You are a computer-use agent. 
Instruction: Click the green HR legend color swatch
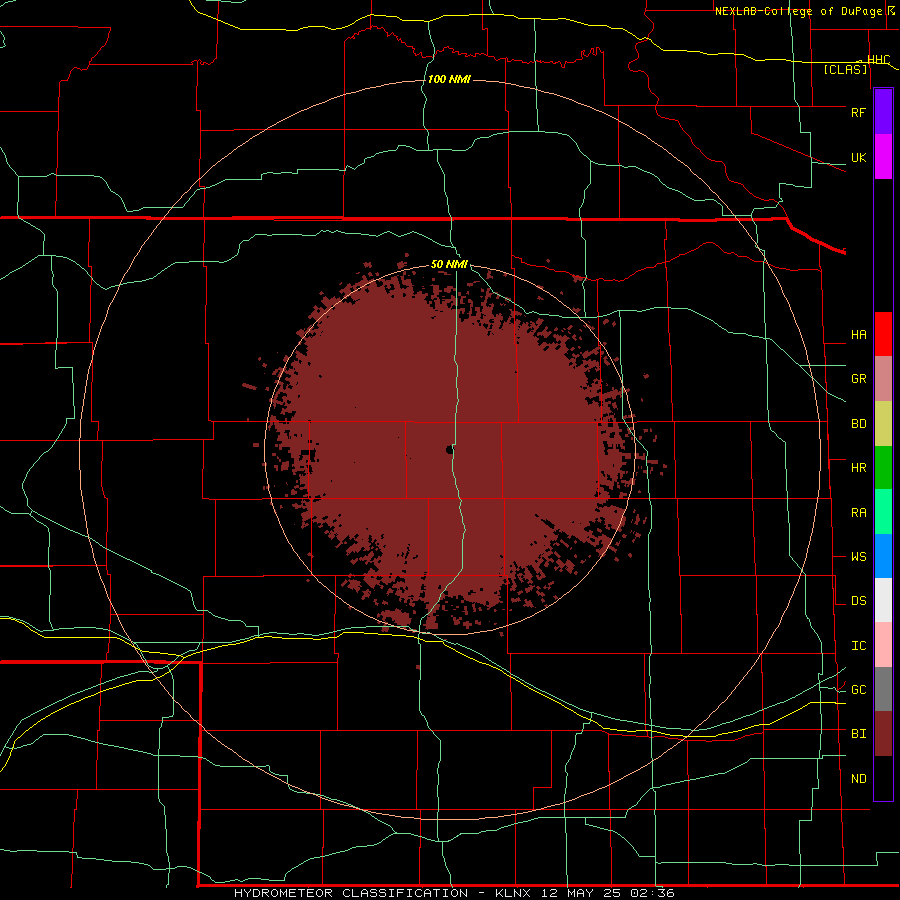pos(883,468)
